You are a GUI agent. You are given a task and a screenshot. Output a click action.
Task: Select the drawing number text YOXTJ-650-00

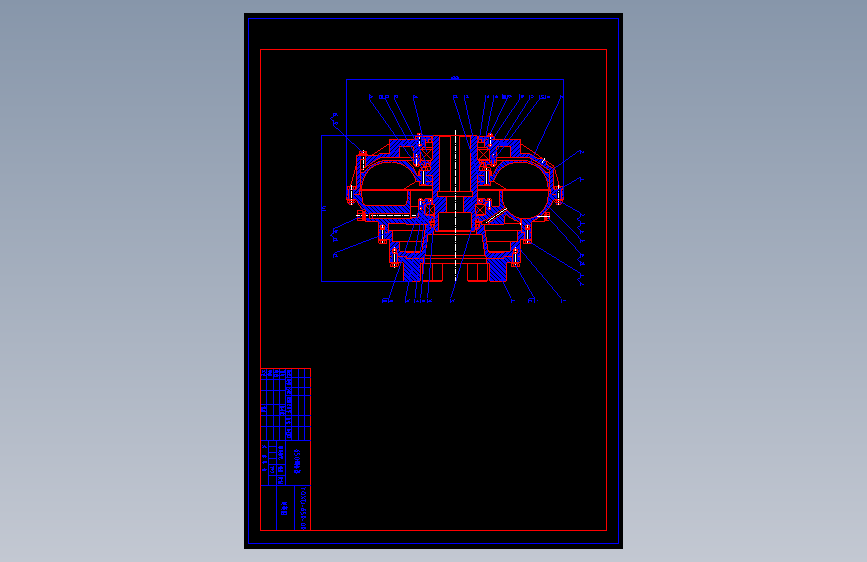click(x=304, y=508)
